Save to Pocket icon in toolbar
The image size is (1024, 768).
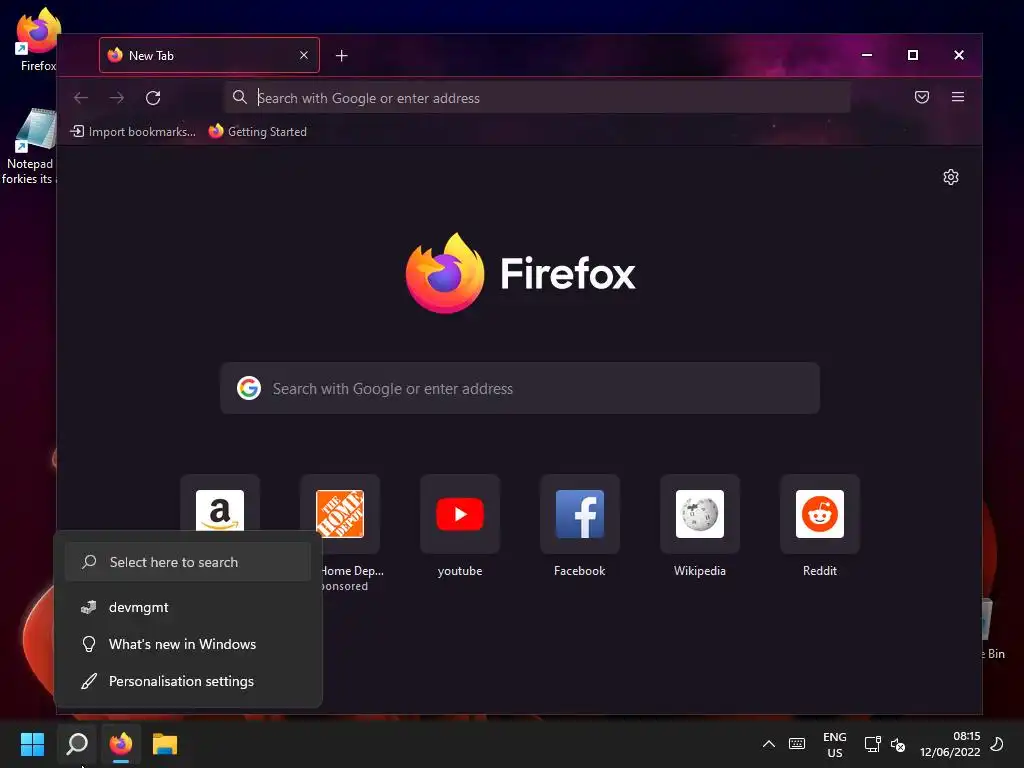coord(921,97)
